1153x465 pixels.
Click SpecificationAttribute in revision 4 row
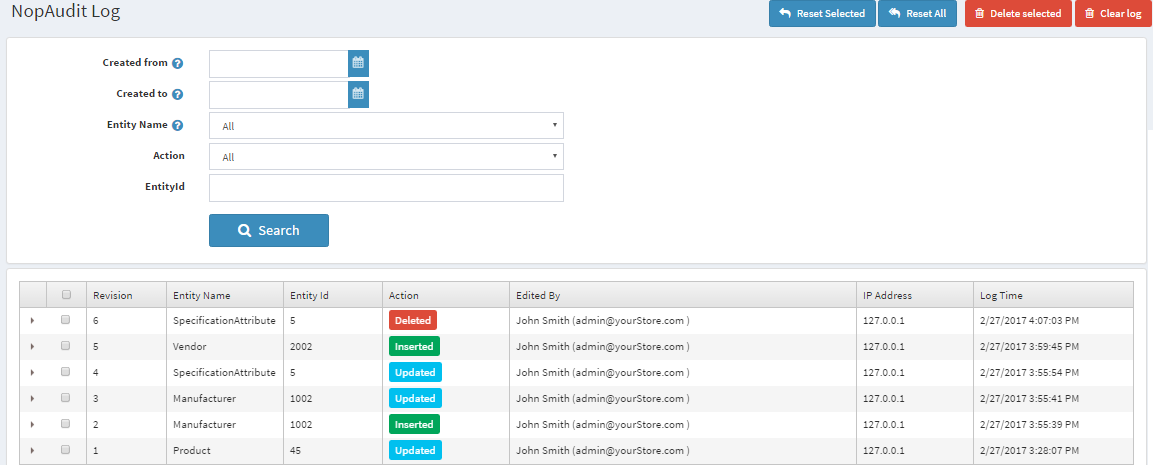224,372
